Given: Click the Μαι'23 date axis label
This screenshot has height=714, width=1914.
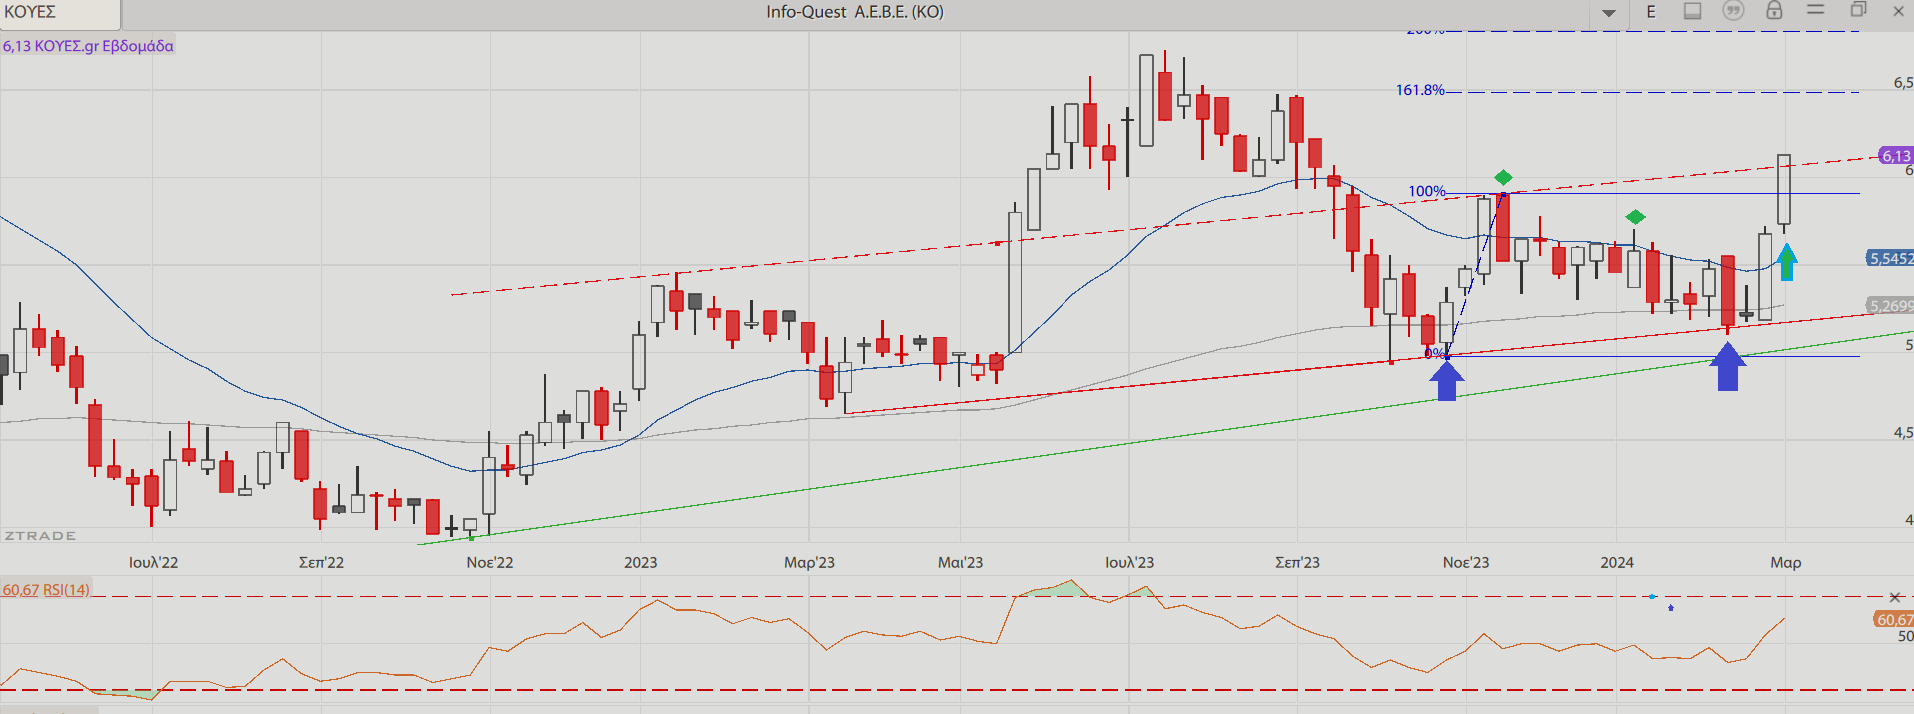Looking at the screenshot, I should click(960, 563).
